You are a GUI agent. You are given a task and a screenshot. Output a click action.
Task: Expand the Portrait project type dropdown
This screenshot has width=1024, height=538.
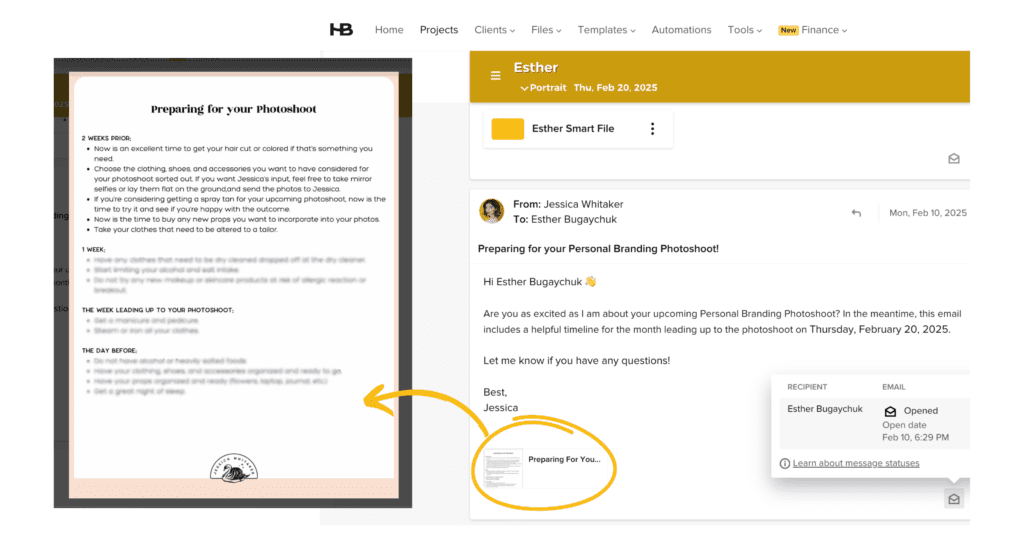[543, 87]
